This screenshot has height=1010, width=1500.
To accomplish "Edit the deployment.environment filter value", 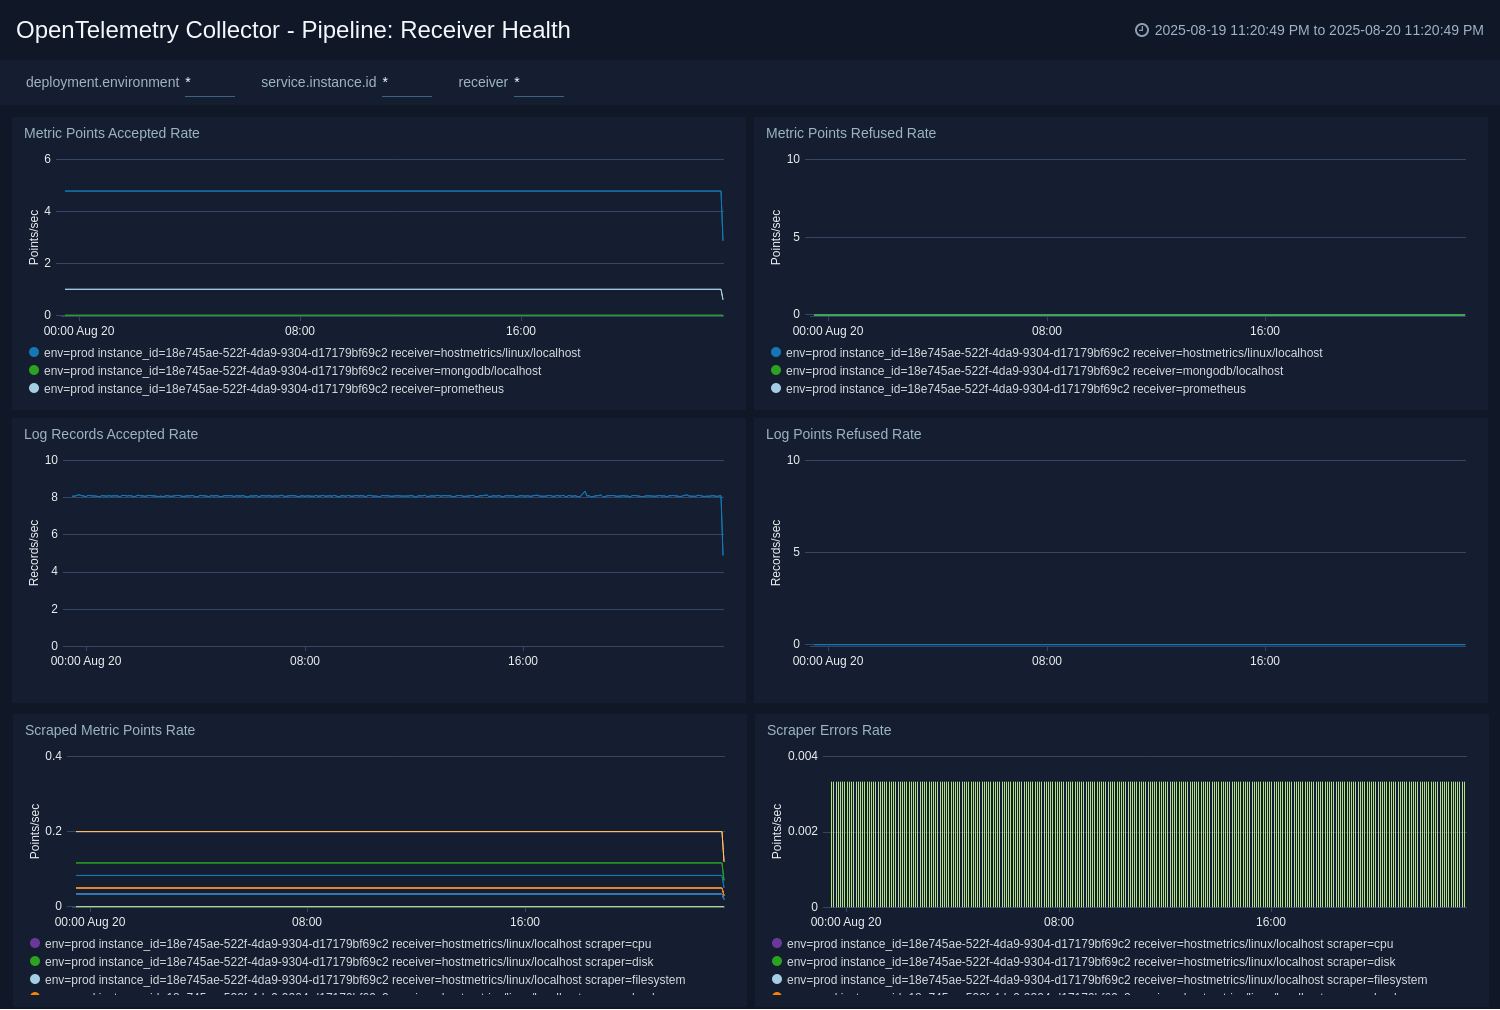I will coord(210,83).
